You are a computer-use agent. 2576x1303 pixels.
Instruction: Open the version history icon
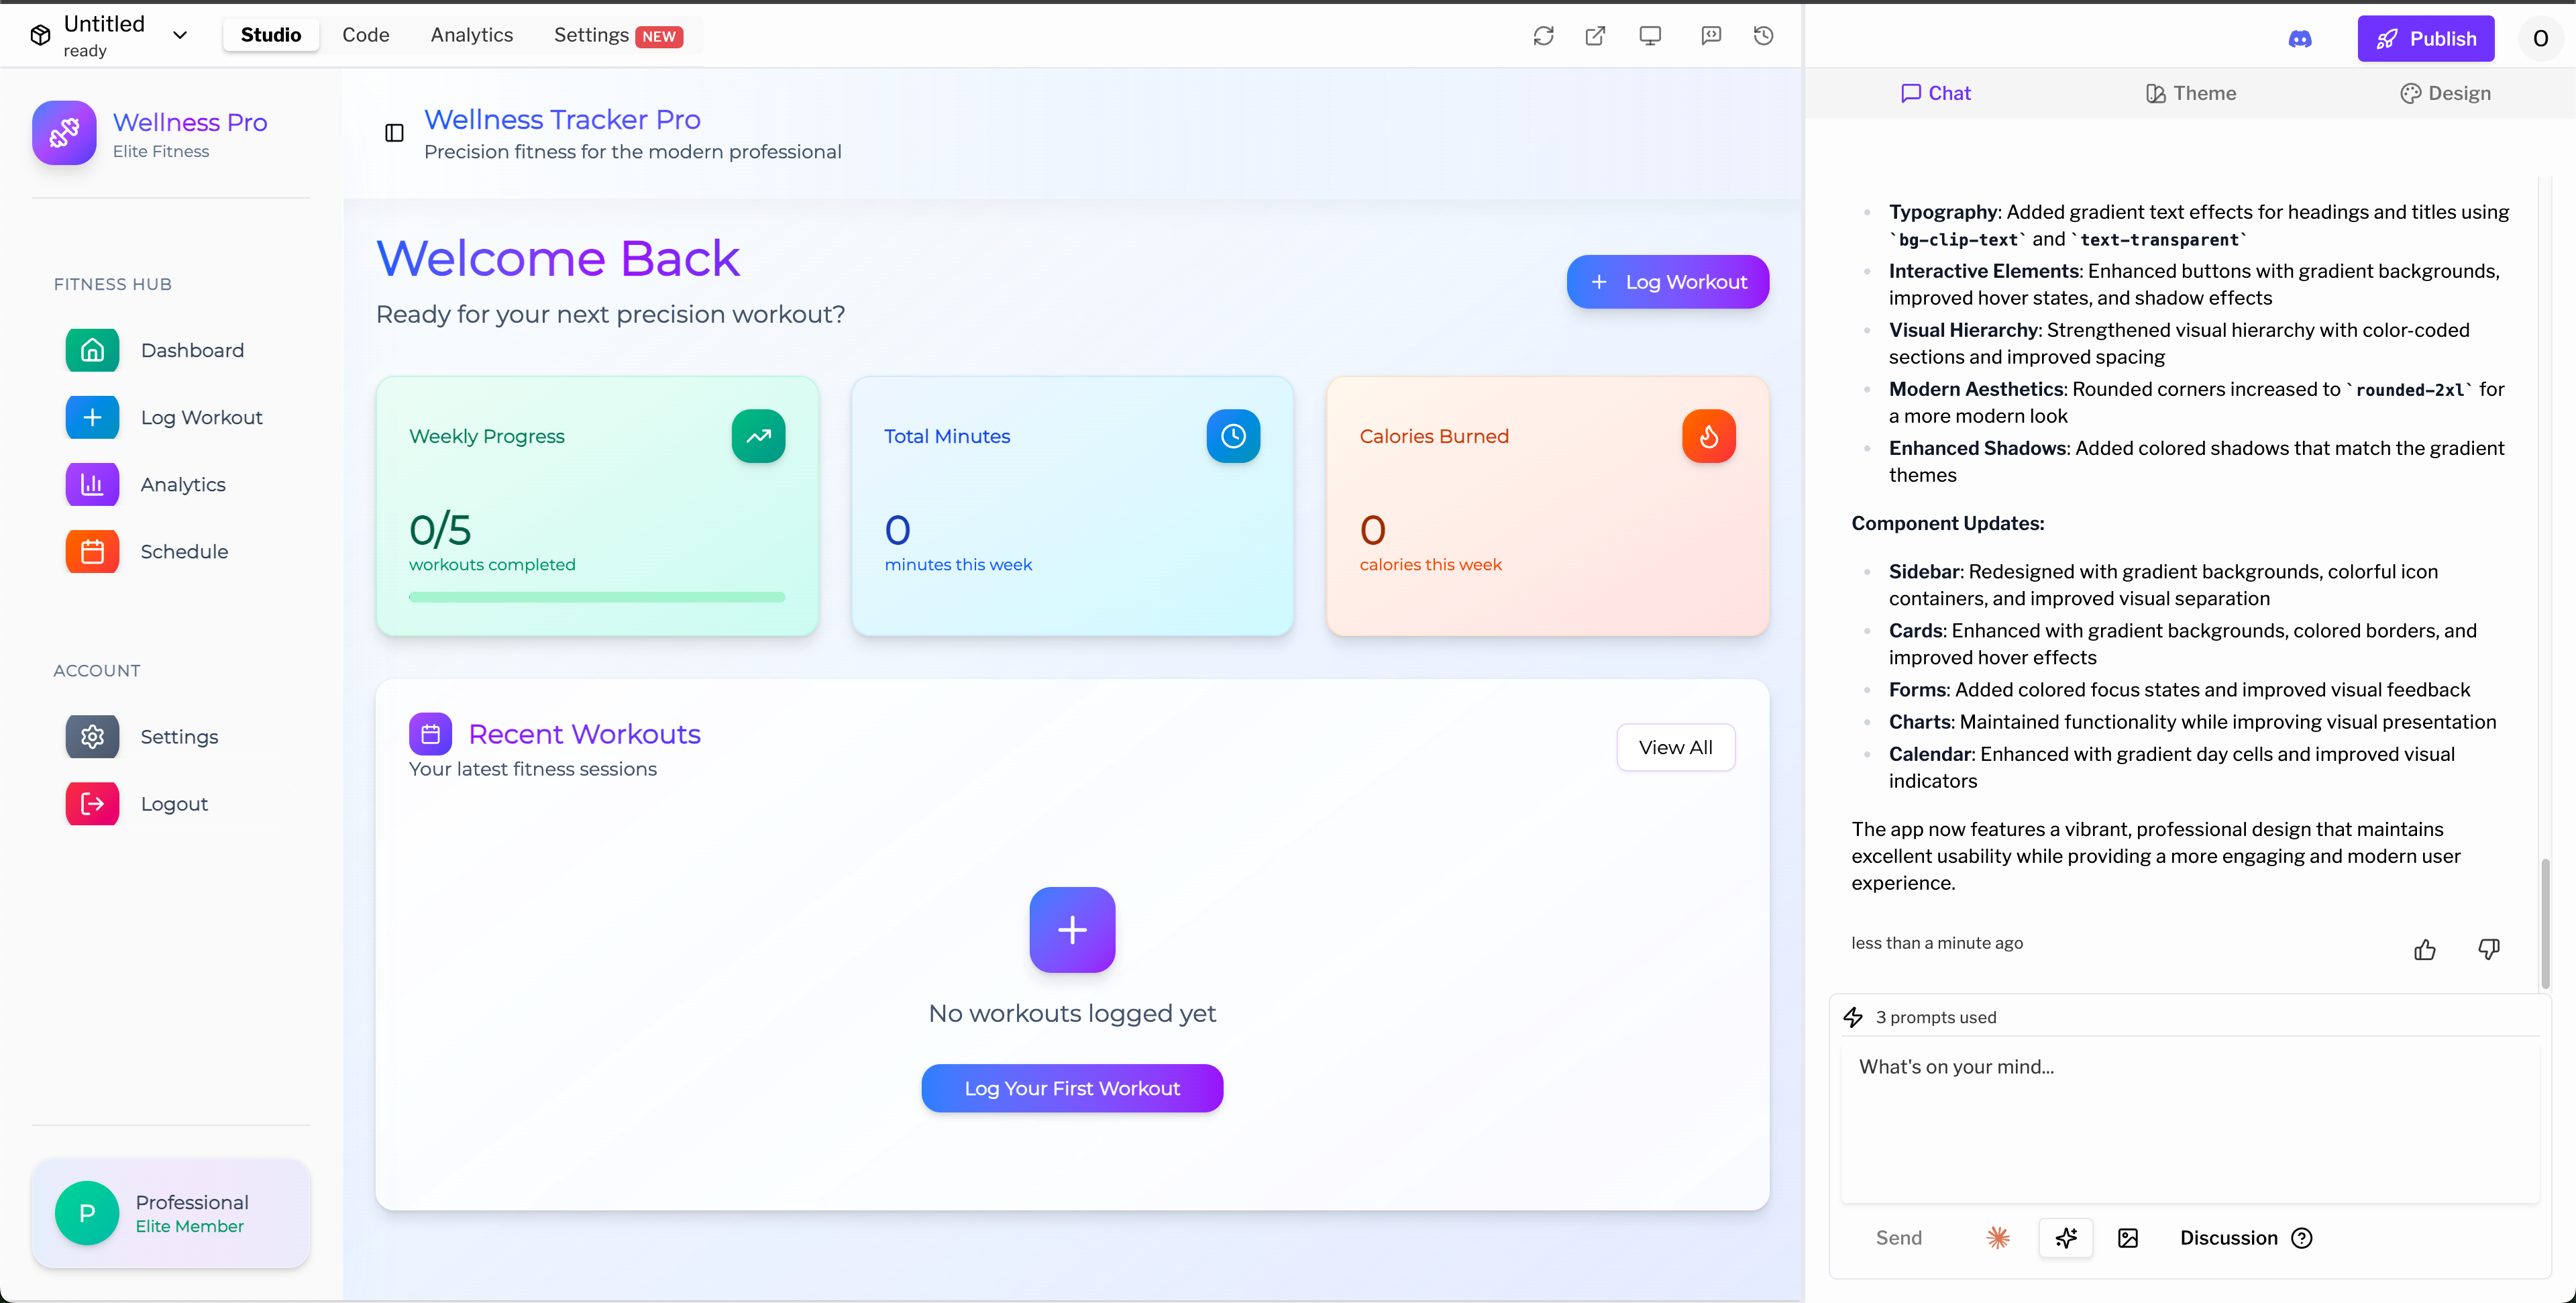pos(1764,36)
